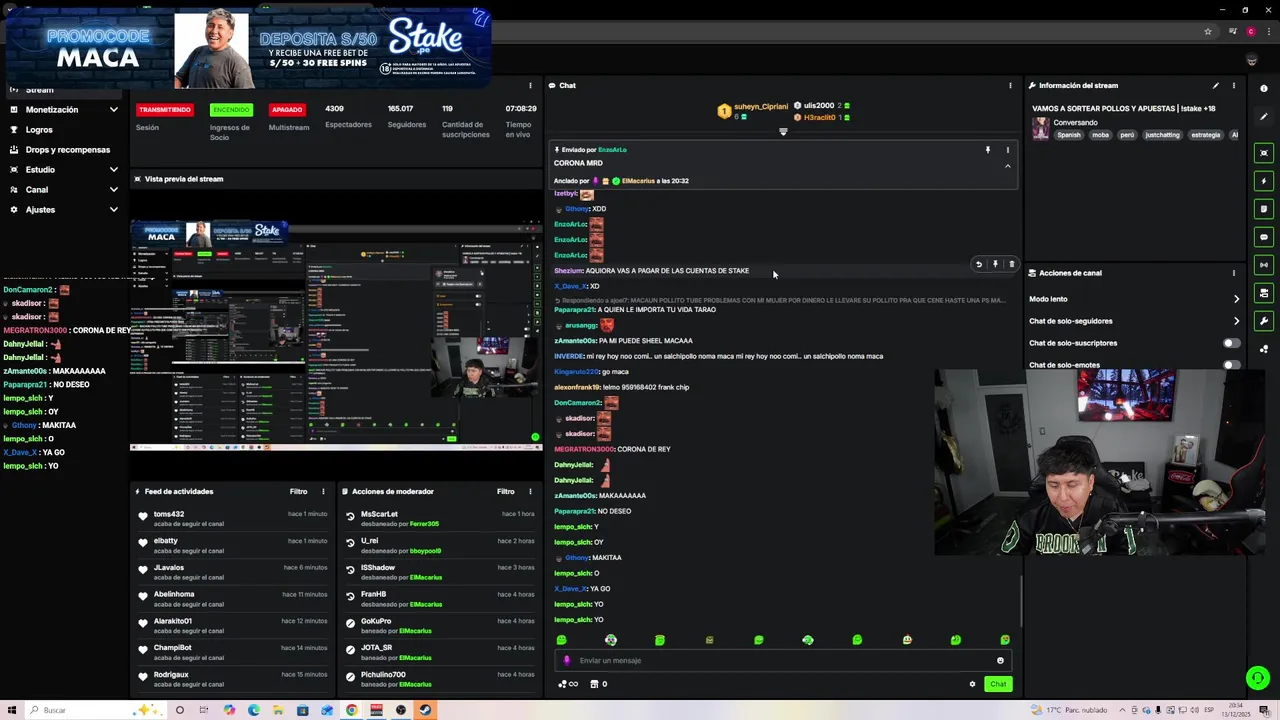Click the Spanish tag in stream info

click(1069, 135)
